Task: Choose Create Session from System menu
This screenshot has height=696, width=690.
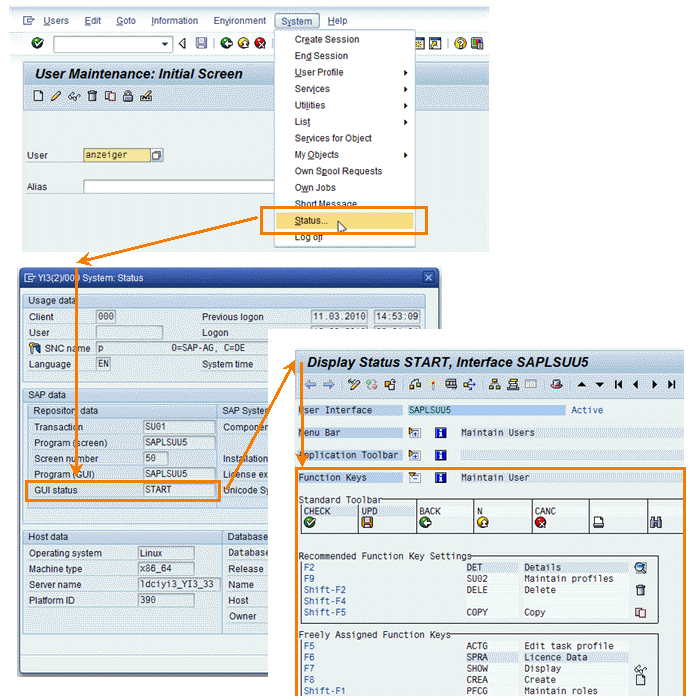Action: (327, 39)
